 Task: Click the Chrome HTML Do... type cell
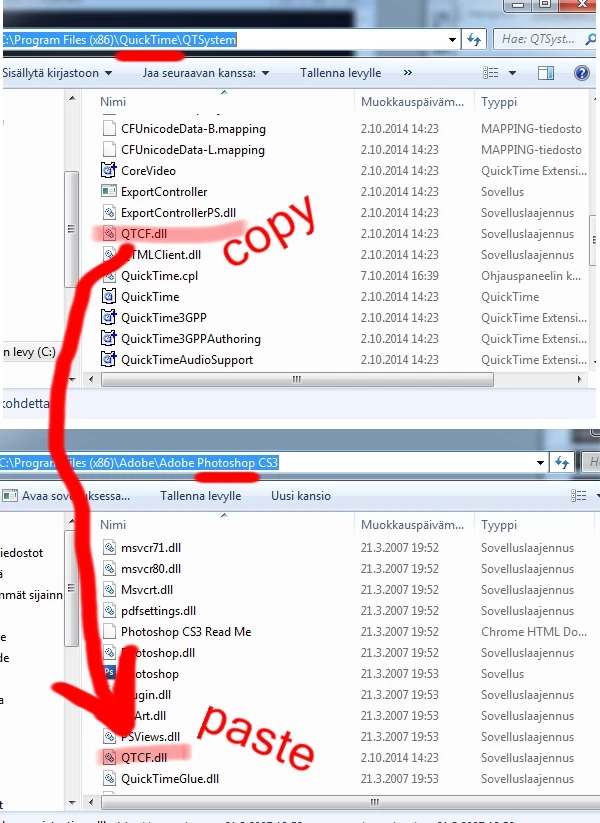534,632
